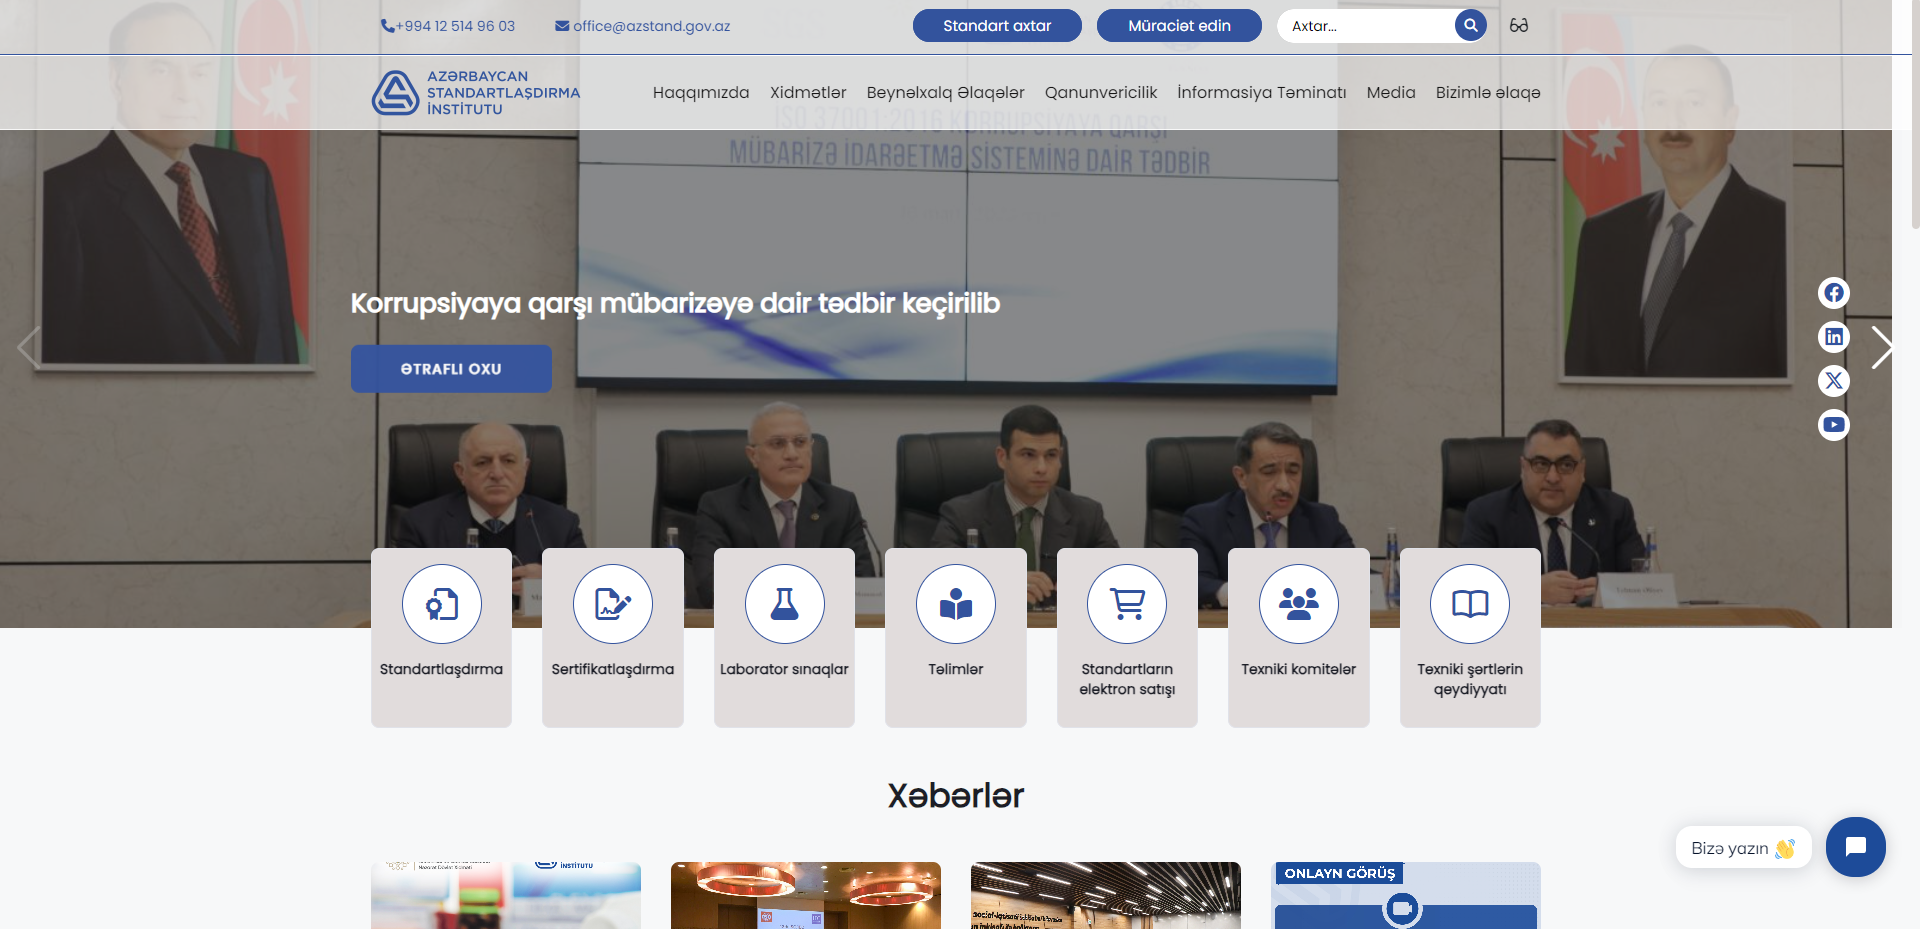Click the video camera icon on Onlayn Görüş card
Image resolution: width=1920 pixels, height=929 pixels.
pyautogui.click(x=1402, y=909)
